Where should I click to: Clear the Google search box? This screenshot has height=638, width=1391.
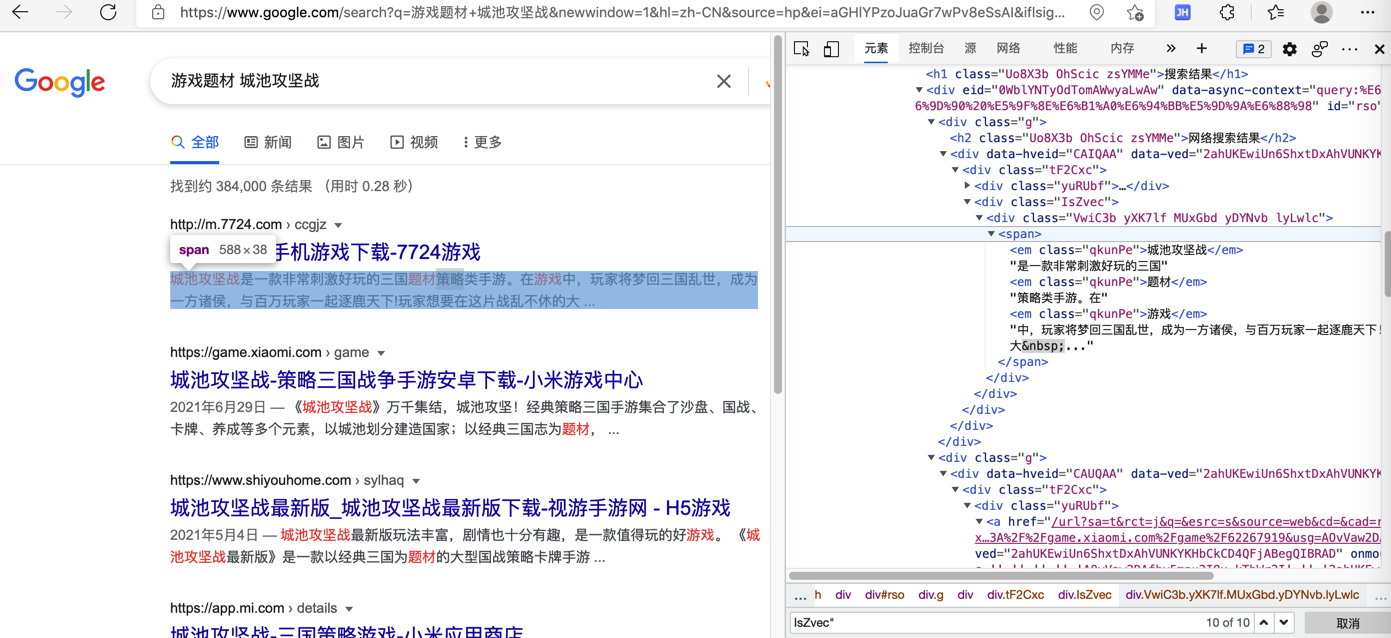click(724, 81)
